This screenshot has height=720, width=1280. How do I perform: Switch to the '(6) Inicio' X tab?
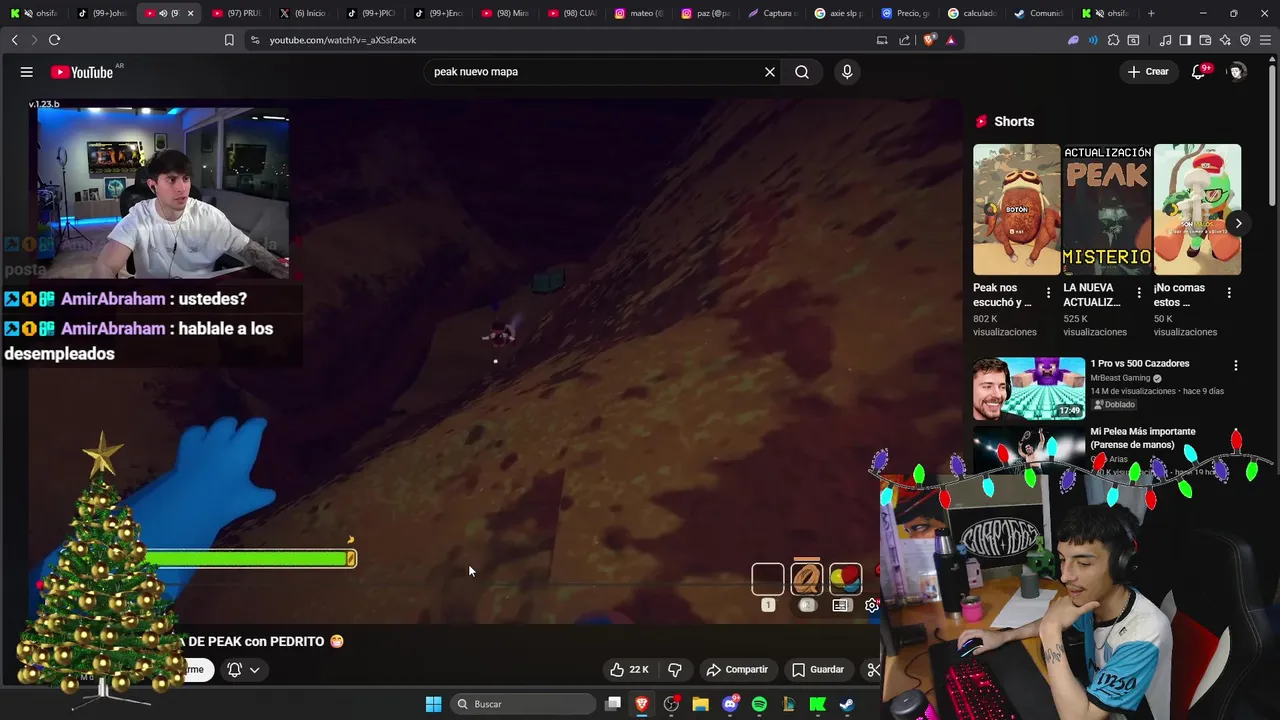coord(303,13)
